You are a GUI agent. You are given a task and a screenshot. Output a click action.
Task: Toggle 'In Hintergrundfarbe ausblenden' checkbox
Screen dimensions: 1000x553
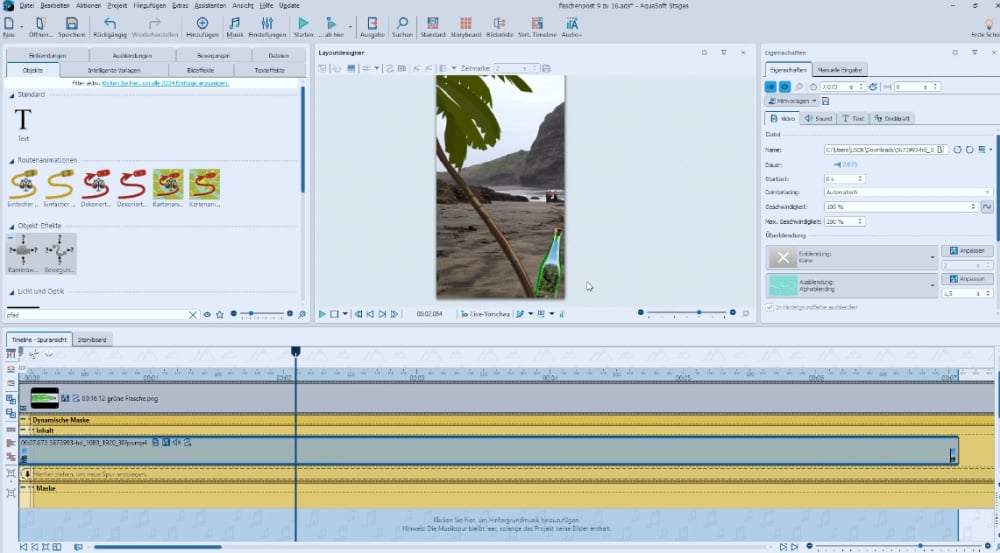[x=770, y=307]
